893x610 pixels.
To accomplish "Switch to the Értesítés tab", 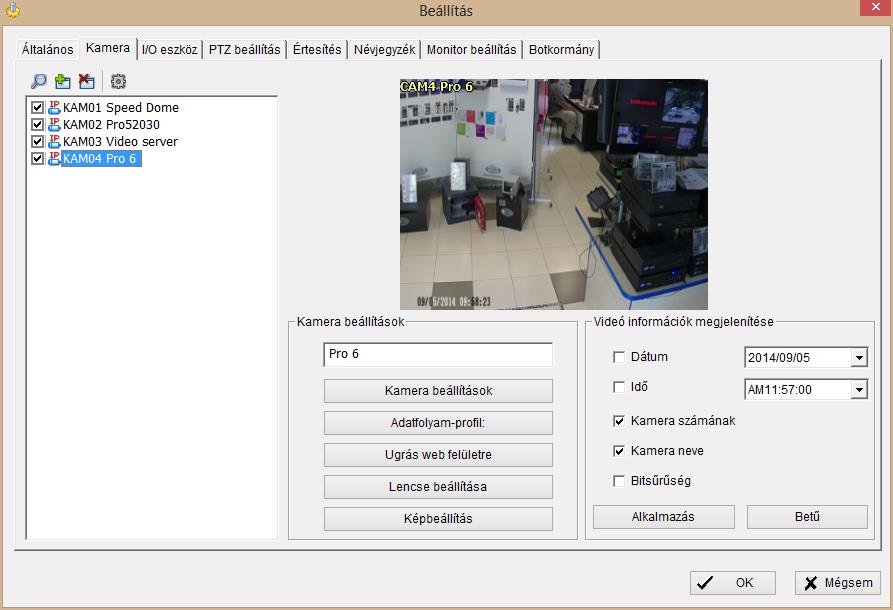I will (317, 50).
